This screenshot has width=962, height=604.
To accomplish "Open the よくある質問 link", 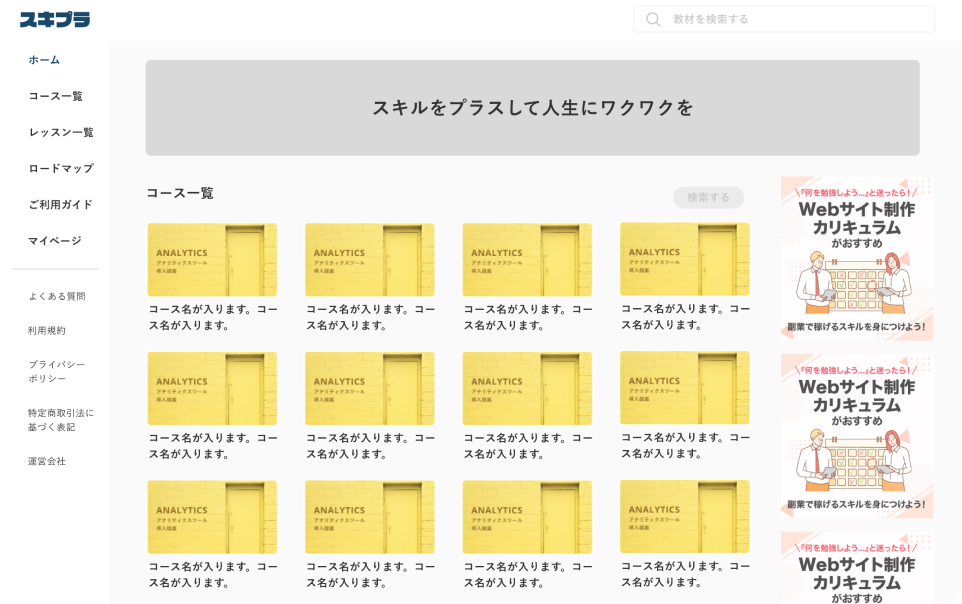I will pyautogui.click(x=56, y=296).
